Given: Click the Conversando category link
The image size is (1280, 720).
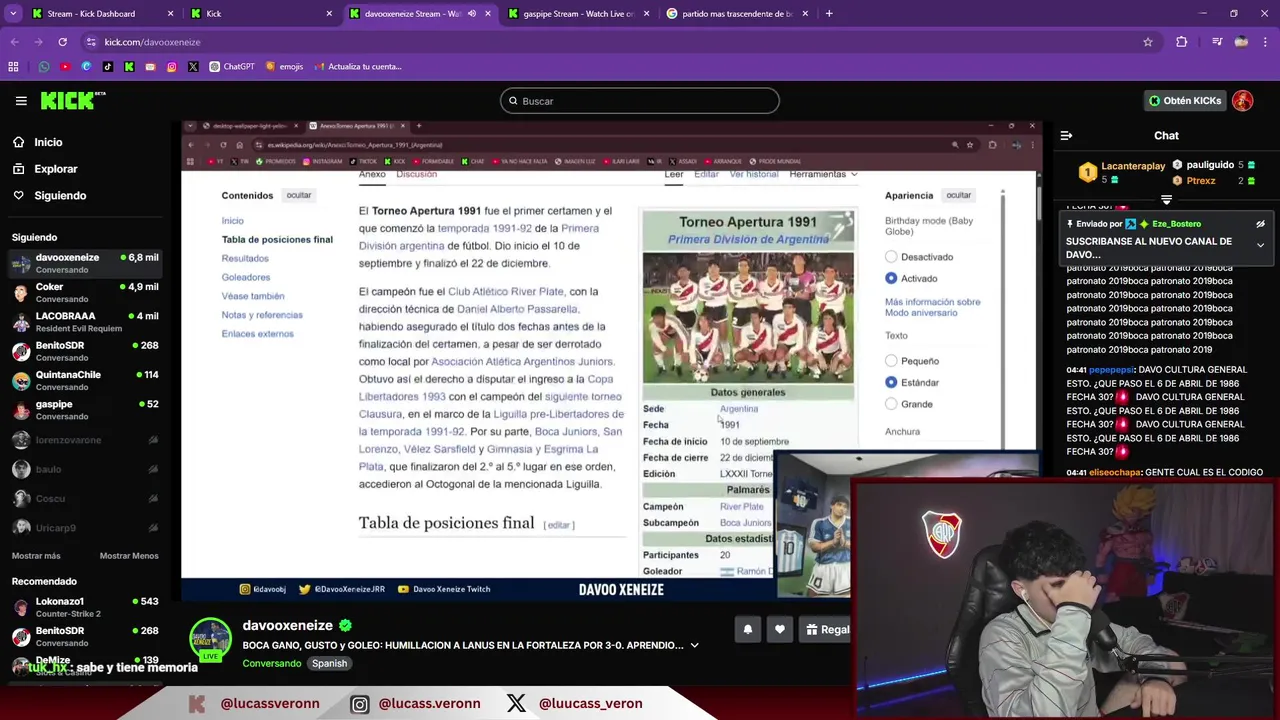Looking at the screenshot, I should click(x=272, y=664).
